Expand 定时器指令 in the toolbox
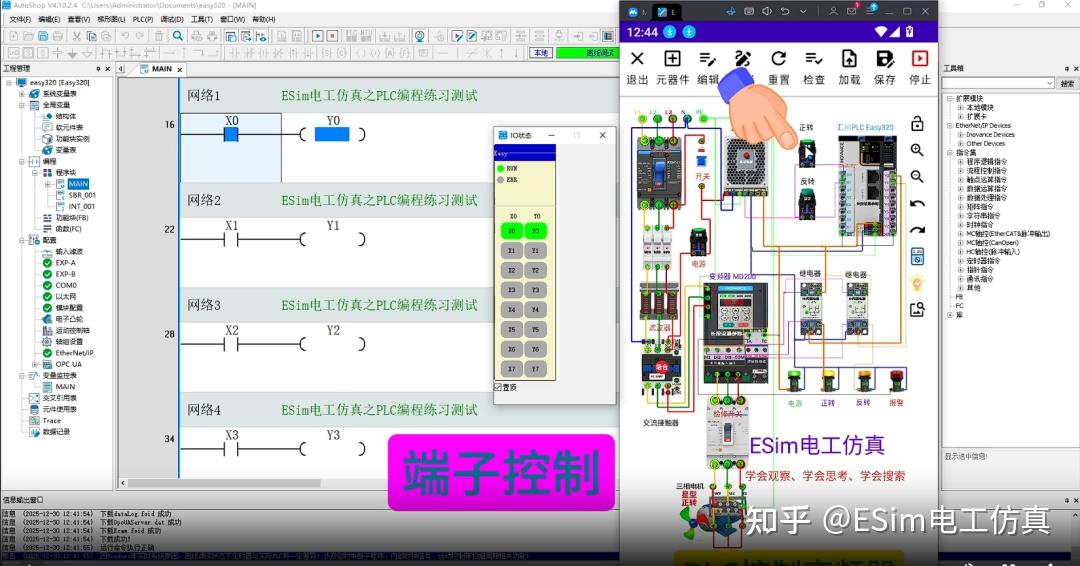Screen dimensions: 1080x566 coord(961,261)
